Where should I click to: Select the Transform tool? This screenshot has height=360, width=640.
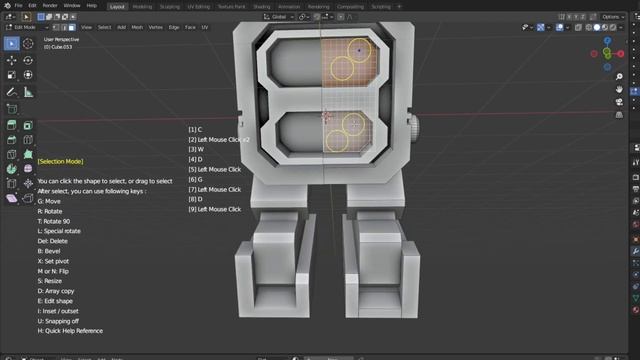tap(28, 75)
